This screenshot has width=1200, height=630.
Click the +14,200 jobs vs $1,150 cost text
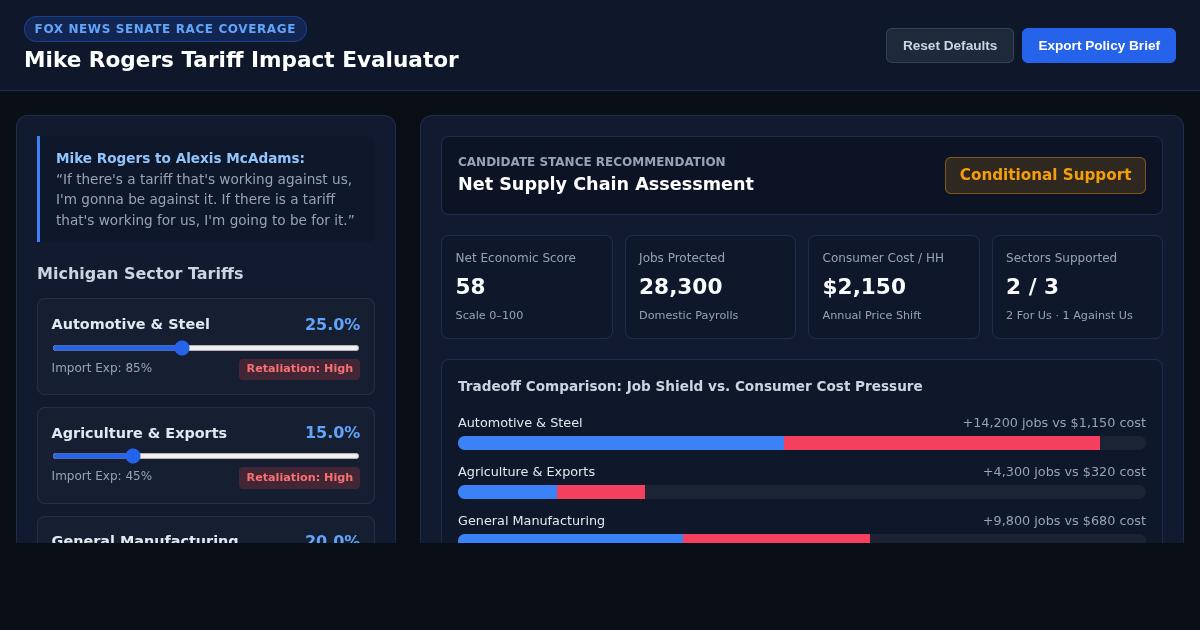click(1054, 423)
